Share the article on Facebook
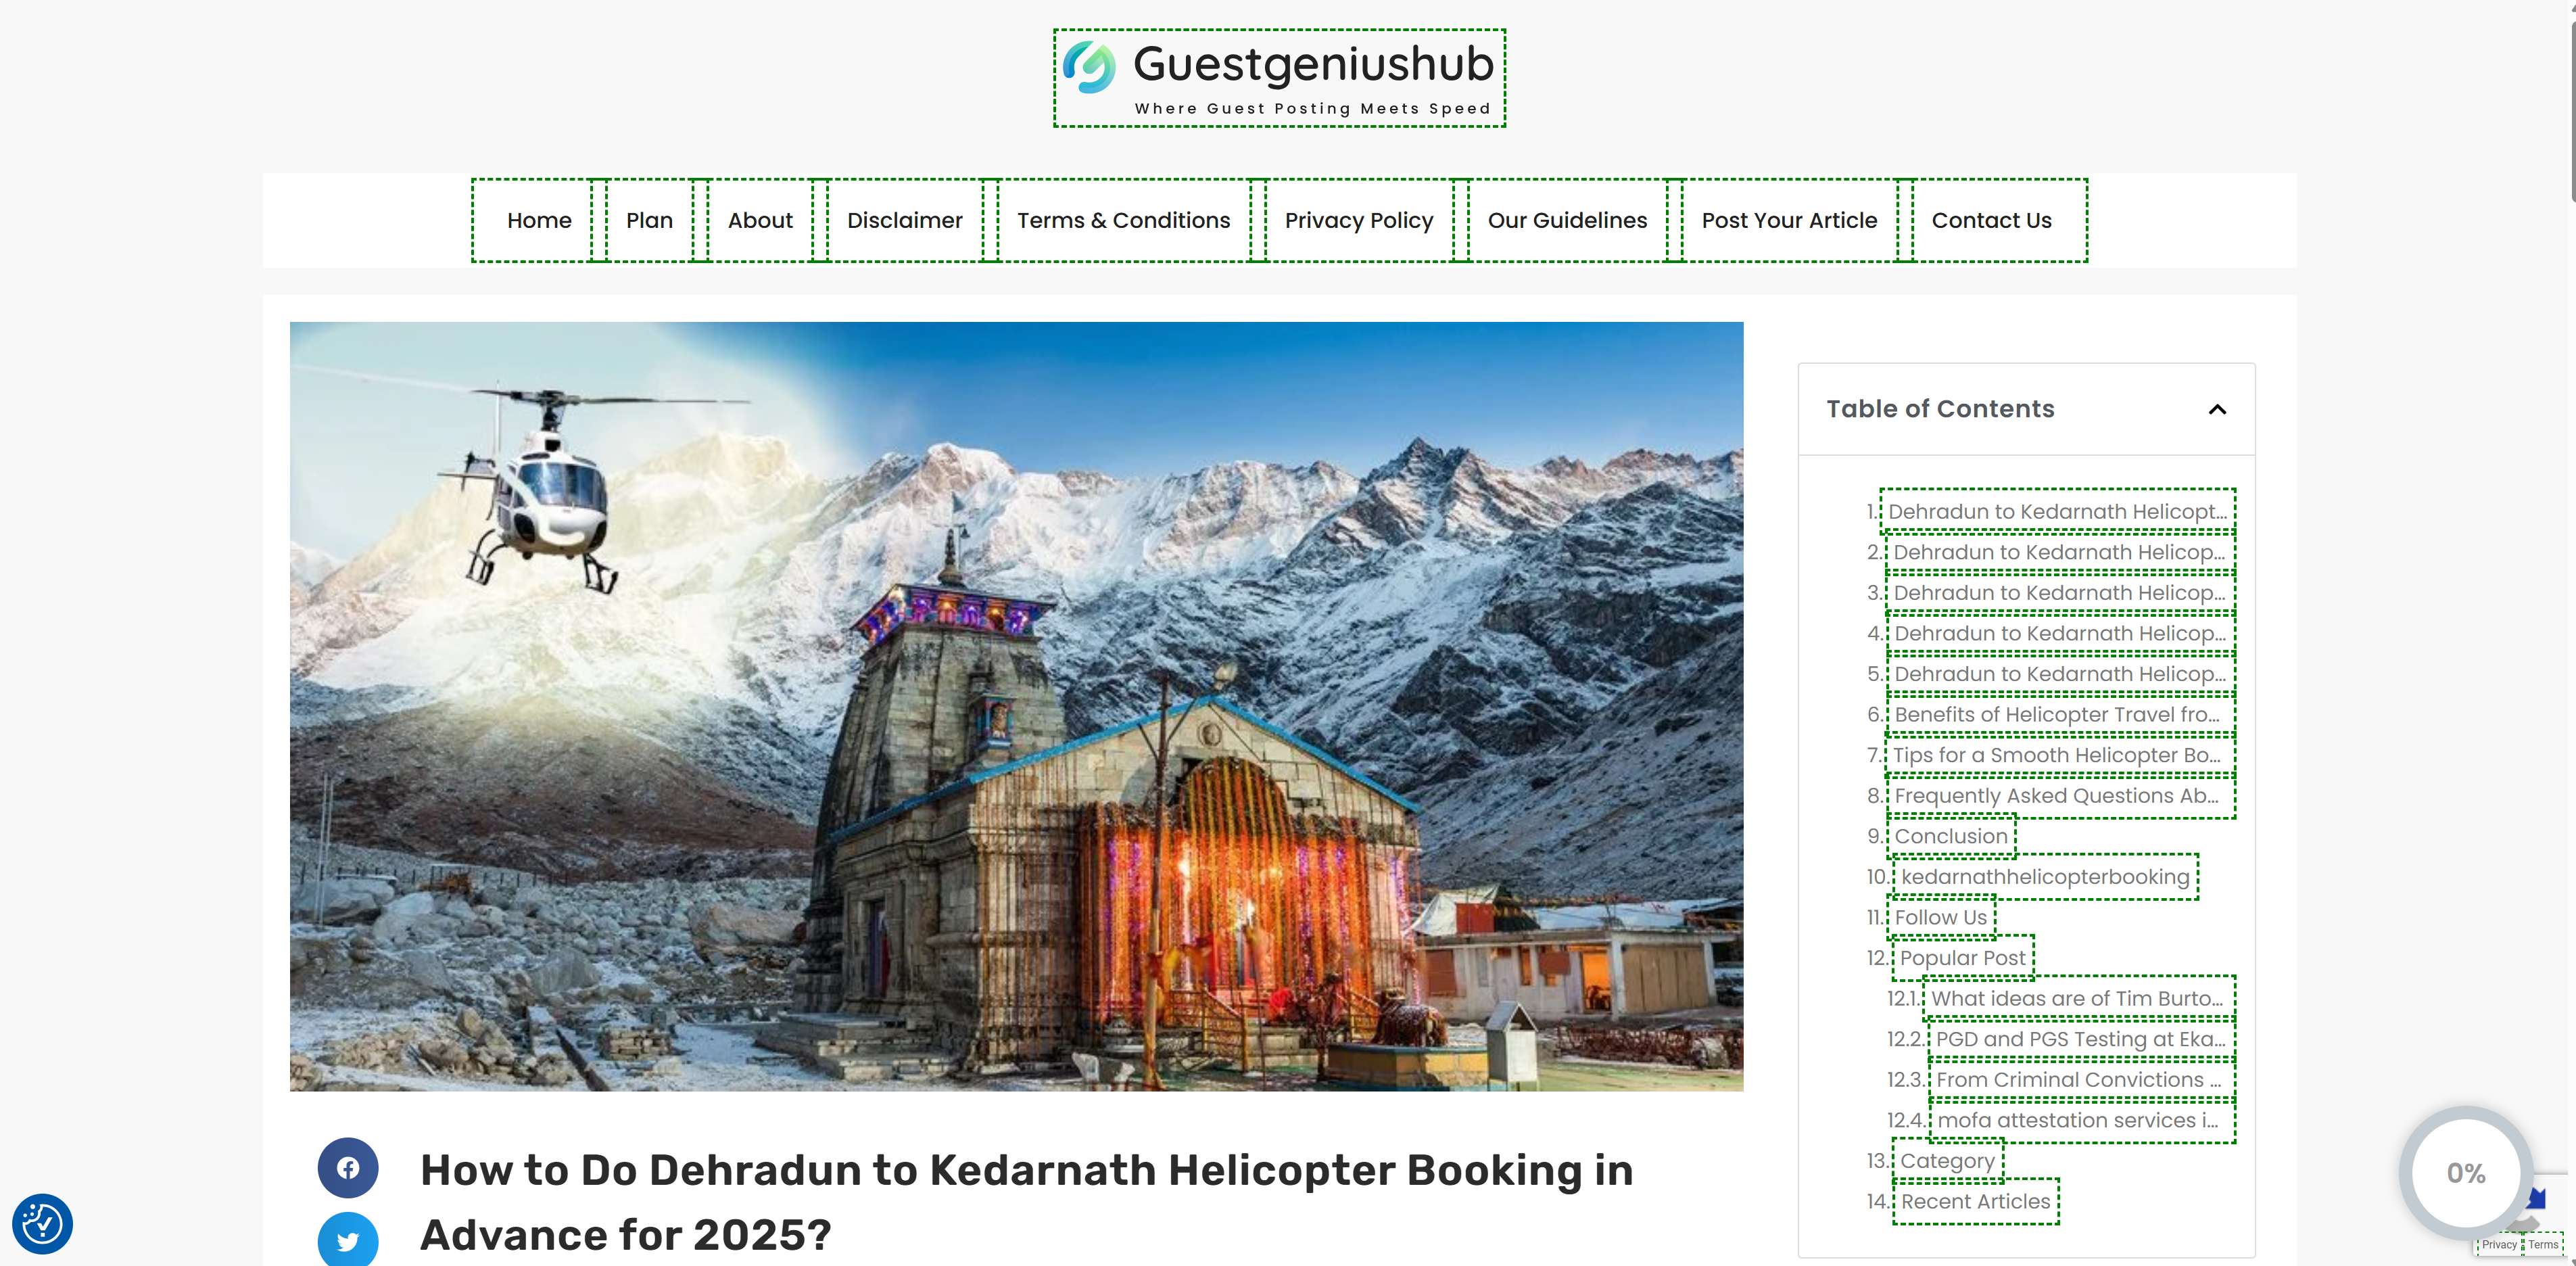 [x=347, y=1167]
